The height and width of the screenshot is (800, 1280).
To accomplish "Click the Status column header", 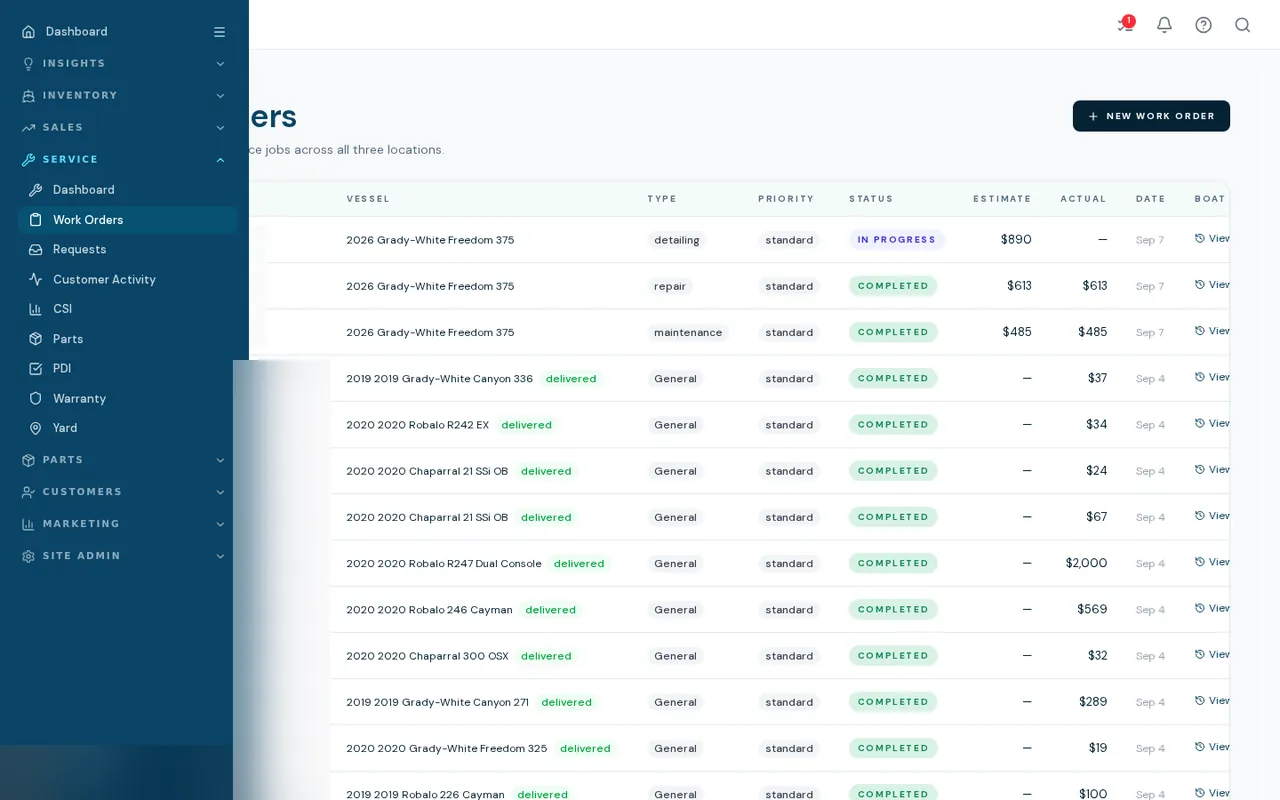I will click(871, 199).
